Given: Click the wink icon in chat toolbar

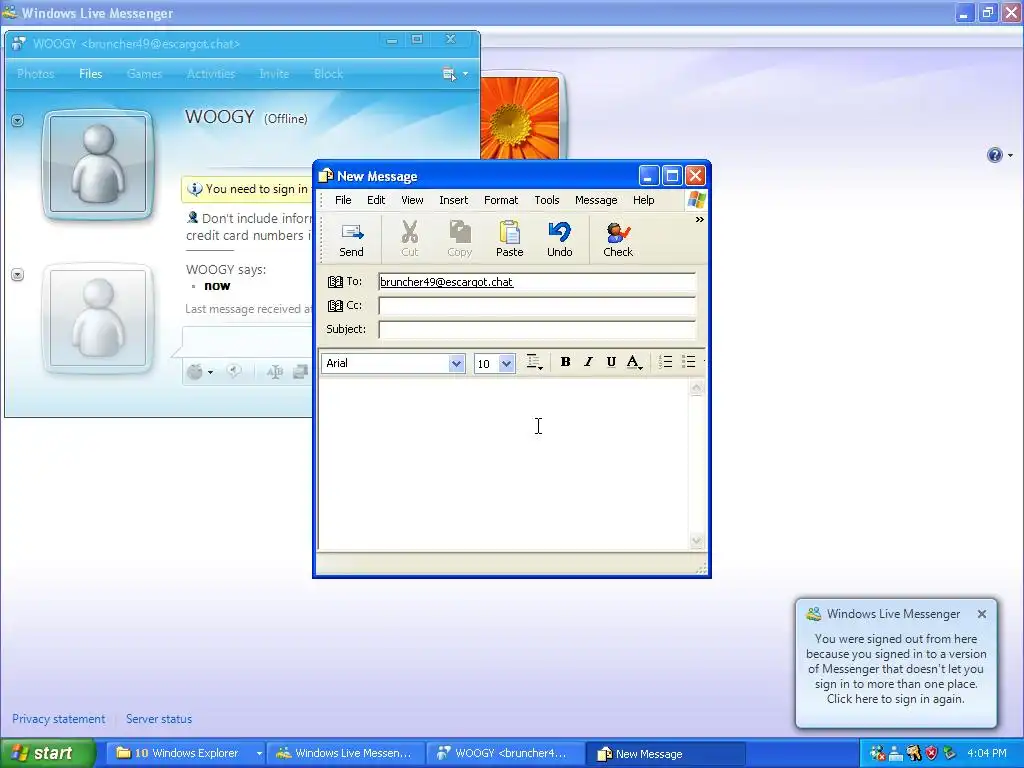Looking at the screenshot, I should (234, 372).
